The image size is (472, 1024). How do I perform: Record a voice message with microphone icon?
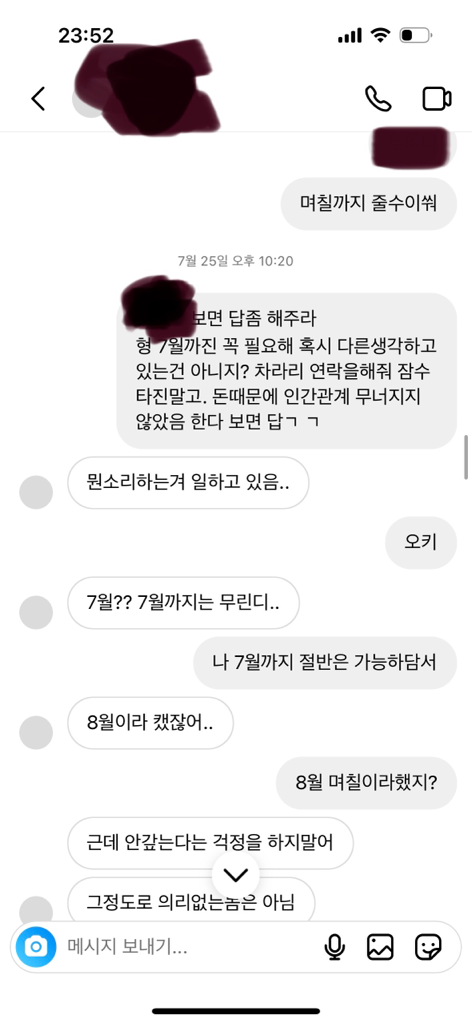pos(335,947)
